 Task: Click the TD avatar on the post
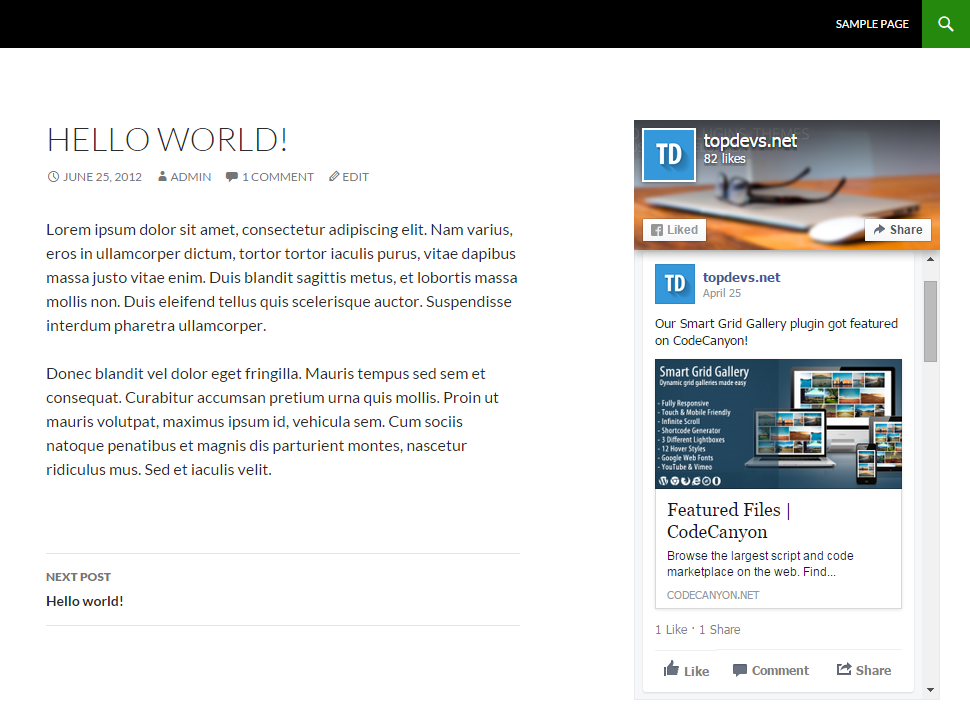[674, 284]
